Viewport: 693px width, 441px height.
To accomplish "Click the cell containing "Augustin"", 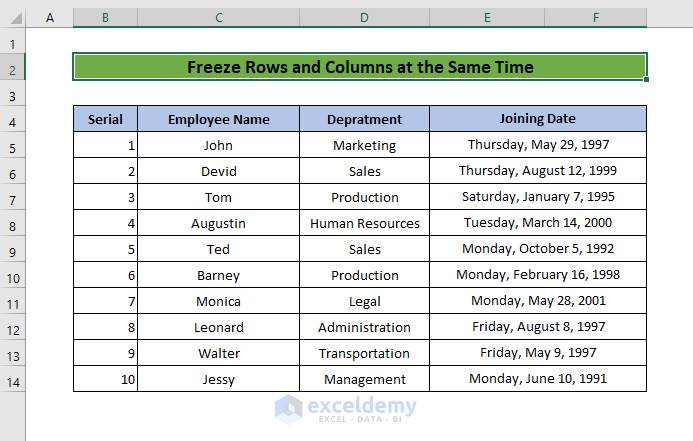I will (218, 223).
